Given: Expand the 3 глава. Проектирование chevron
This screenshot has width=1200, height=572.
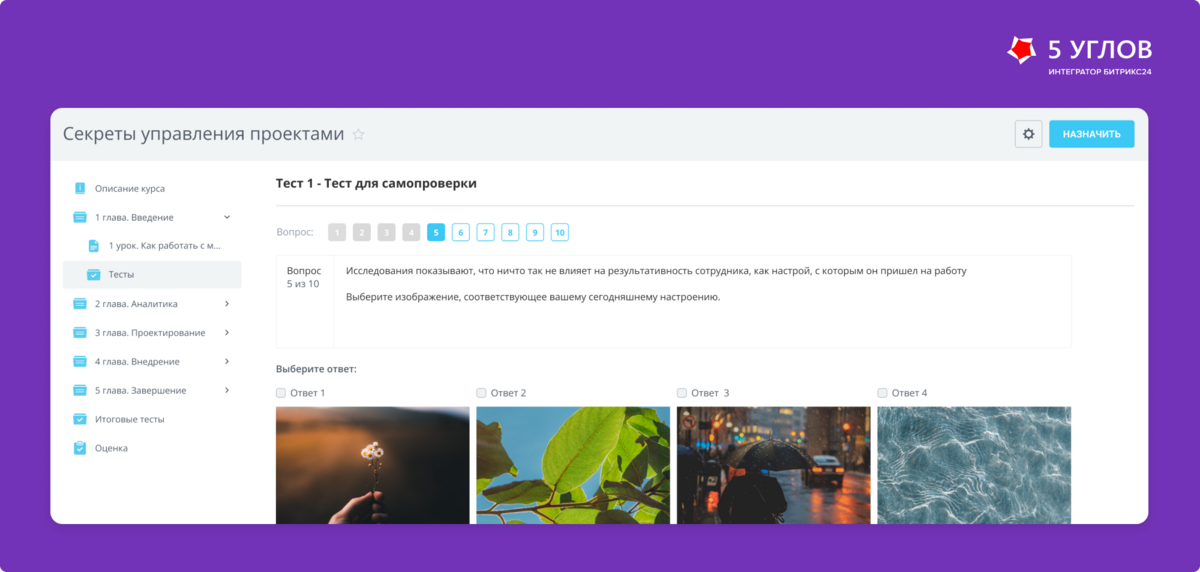Looking at the screenshot, I should [227, 333].
